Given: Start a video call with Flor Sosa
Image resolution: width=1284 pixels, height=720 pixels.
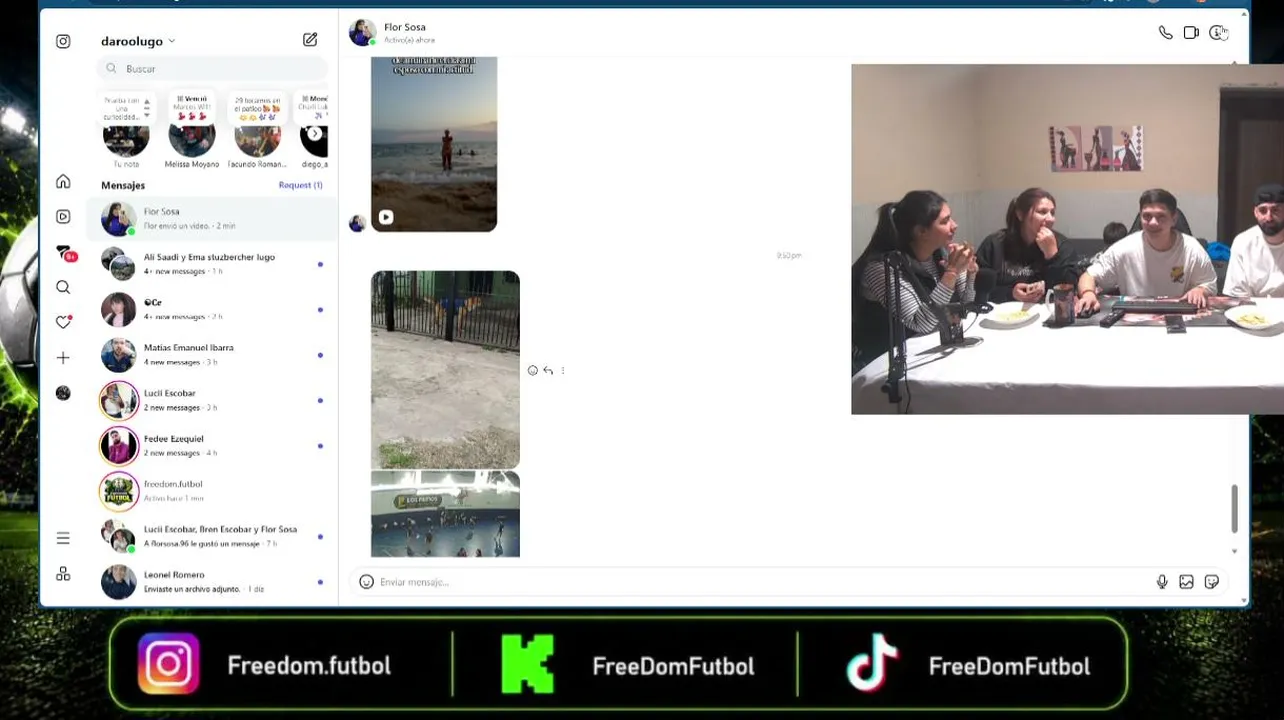Looking at the screenshot, I should [x=1191, y=33].
